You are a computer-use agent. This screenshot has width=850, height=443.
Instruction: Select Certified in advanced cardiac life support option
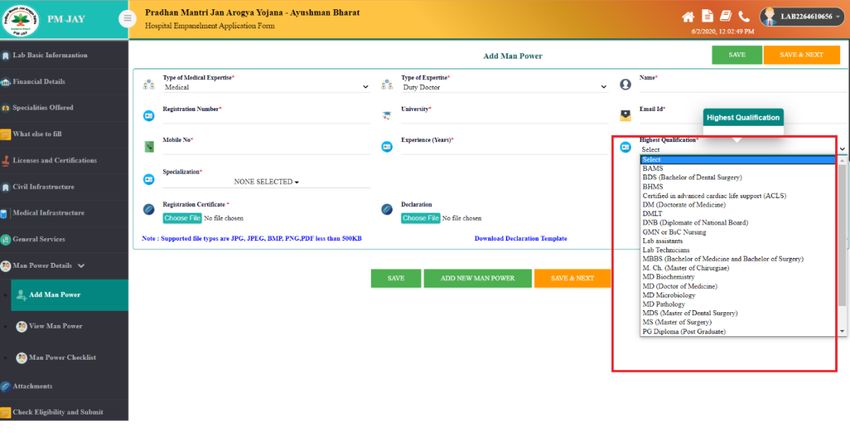(739, 196)
